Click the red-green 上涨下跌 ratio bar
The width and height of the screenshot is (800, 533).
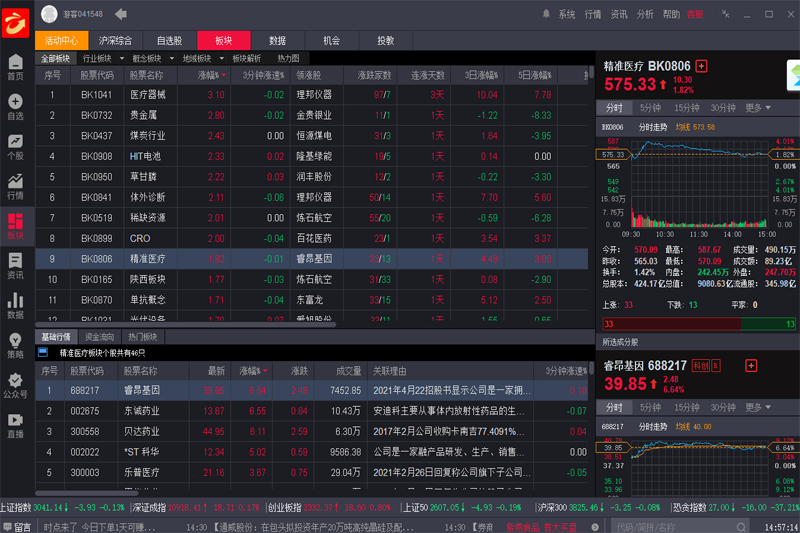pyautogui.click(x=699, y=325)
